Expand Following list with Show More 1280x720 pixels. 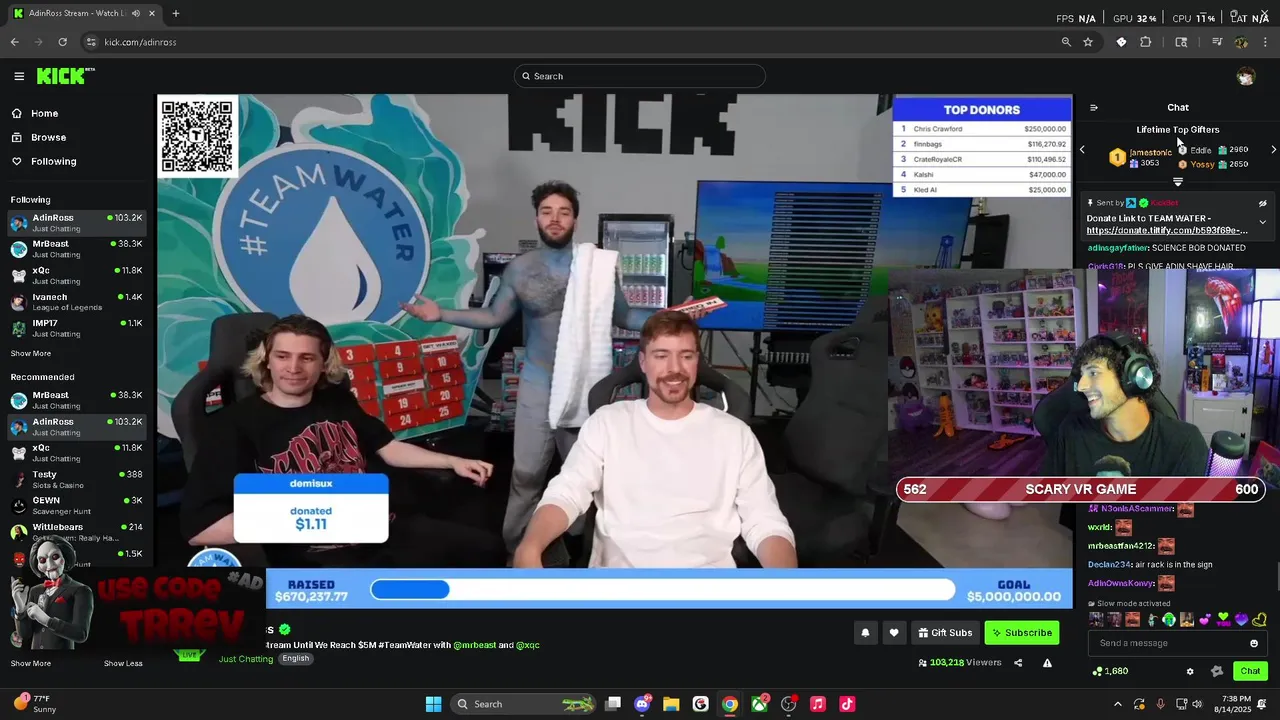coord(31,353)
